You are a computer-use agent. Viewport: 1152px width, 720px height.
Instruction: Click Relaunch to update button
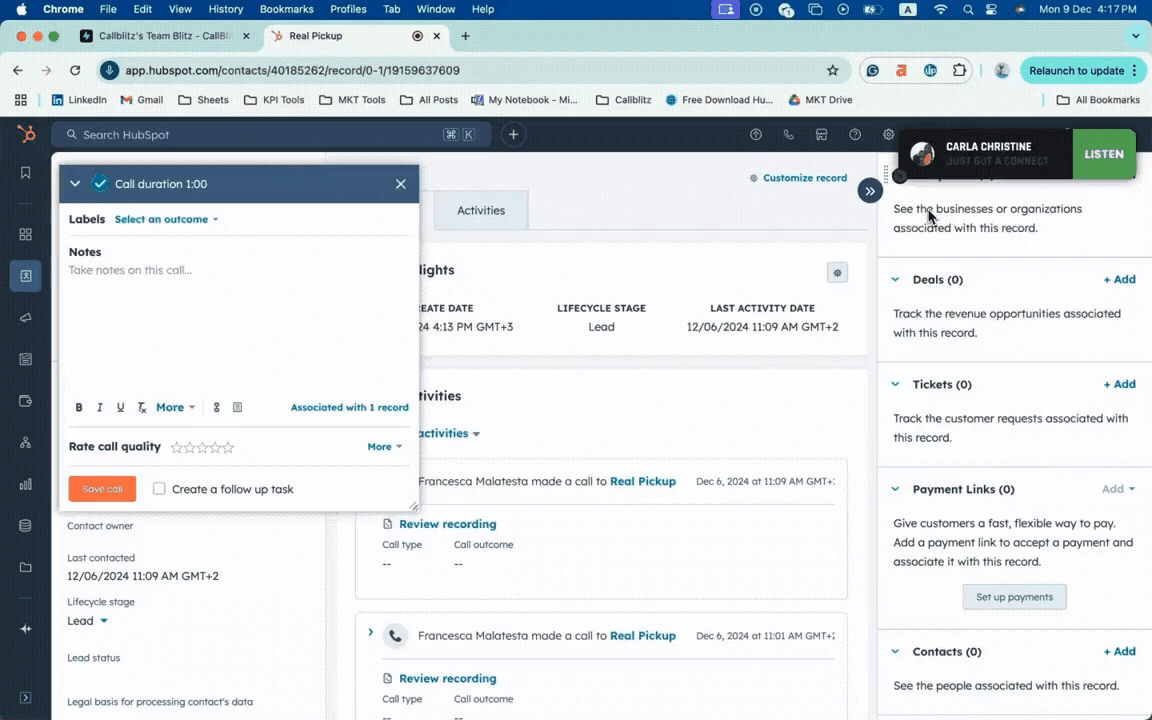coord(1083,71)
